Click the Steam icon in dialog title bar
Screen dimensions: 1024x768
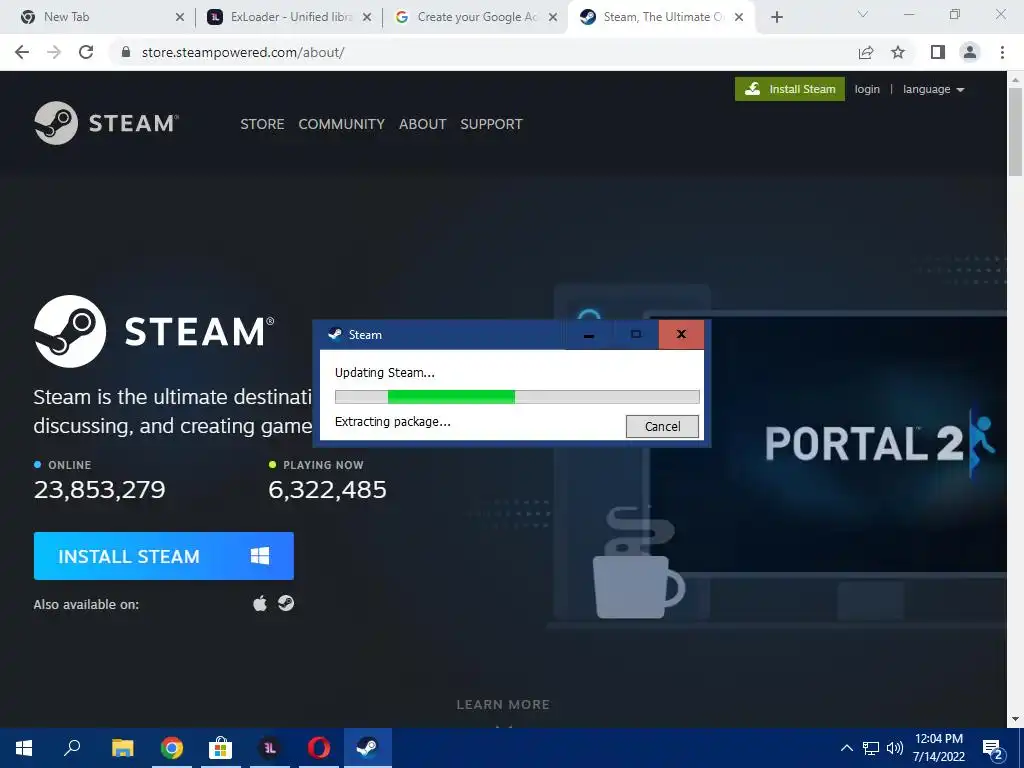click(335, 334)
